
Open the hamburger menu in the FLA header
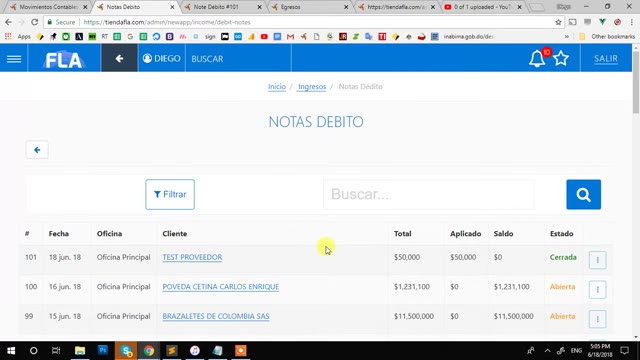click(14, 59)
